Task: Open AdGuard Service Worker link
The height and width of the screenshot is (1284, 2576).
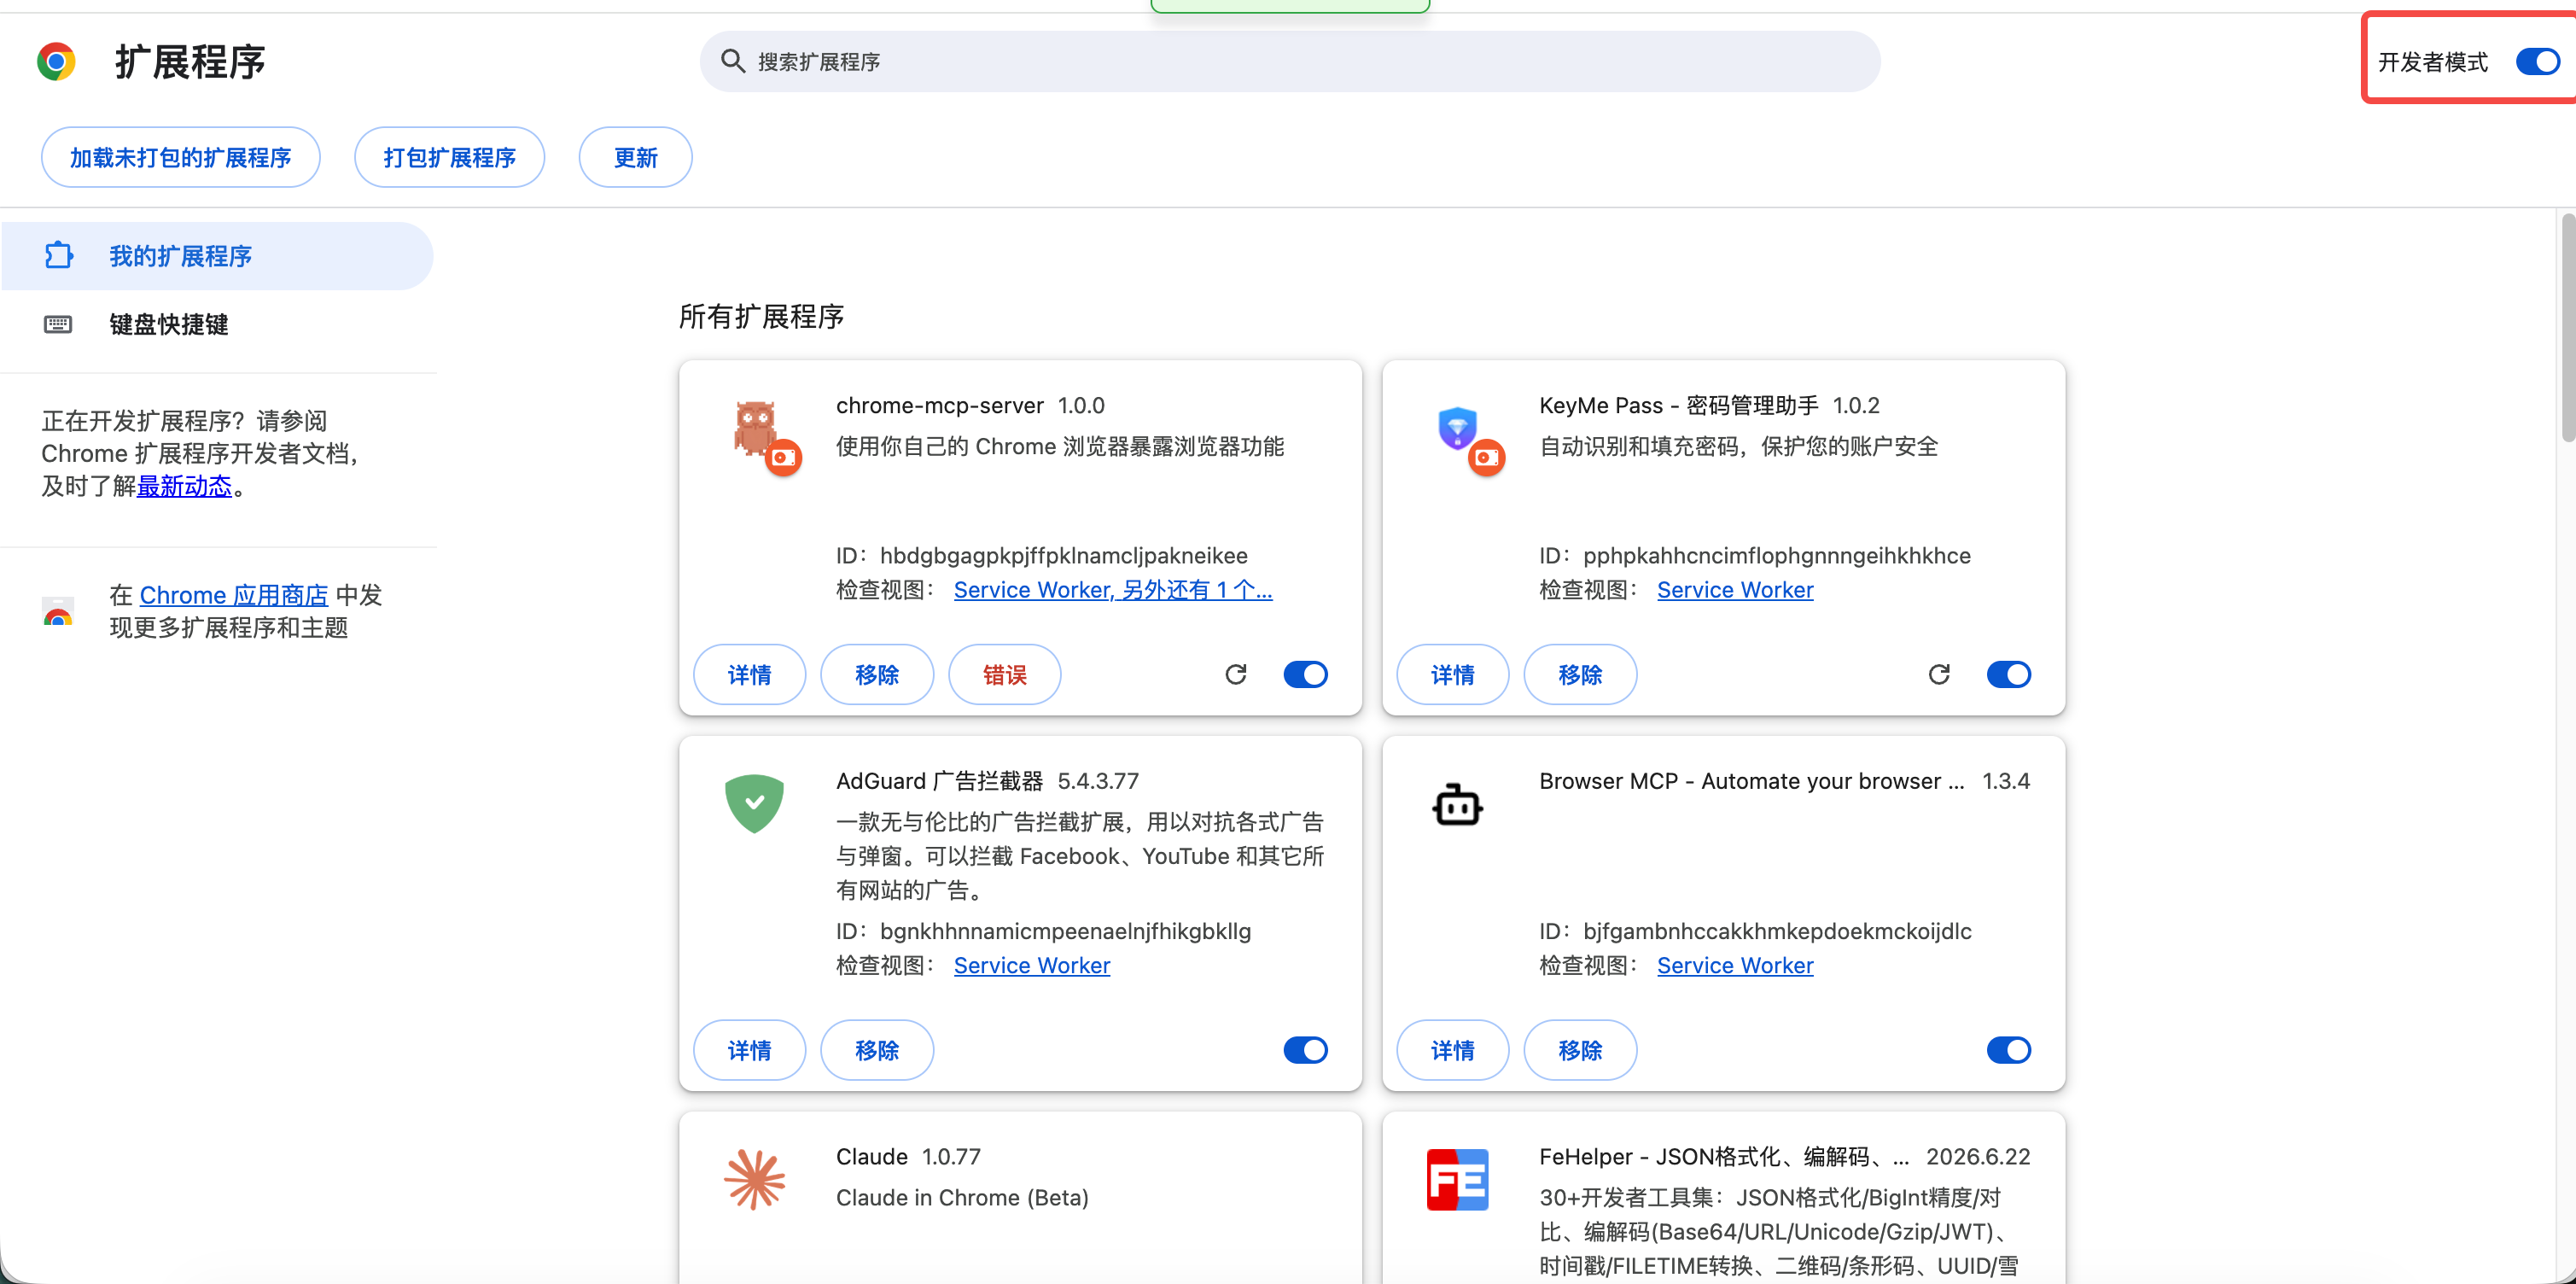Action: (1032, 965)
